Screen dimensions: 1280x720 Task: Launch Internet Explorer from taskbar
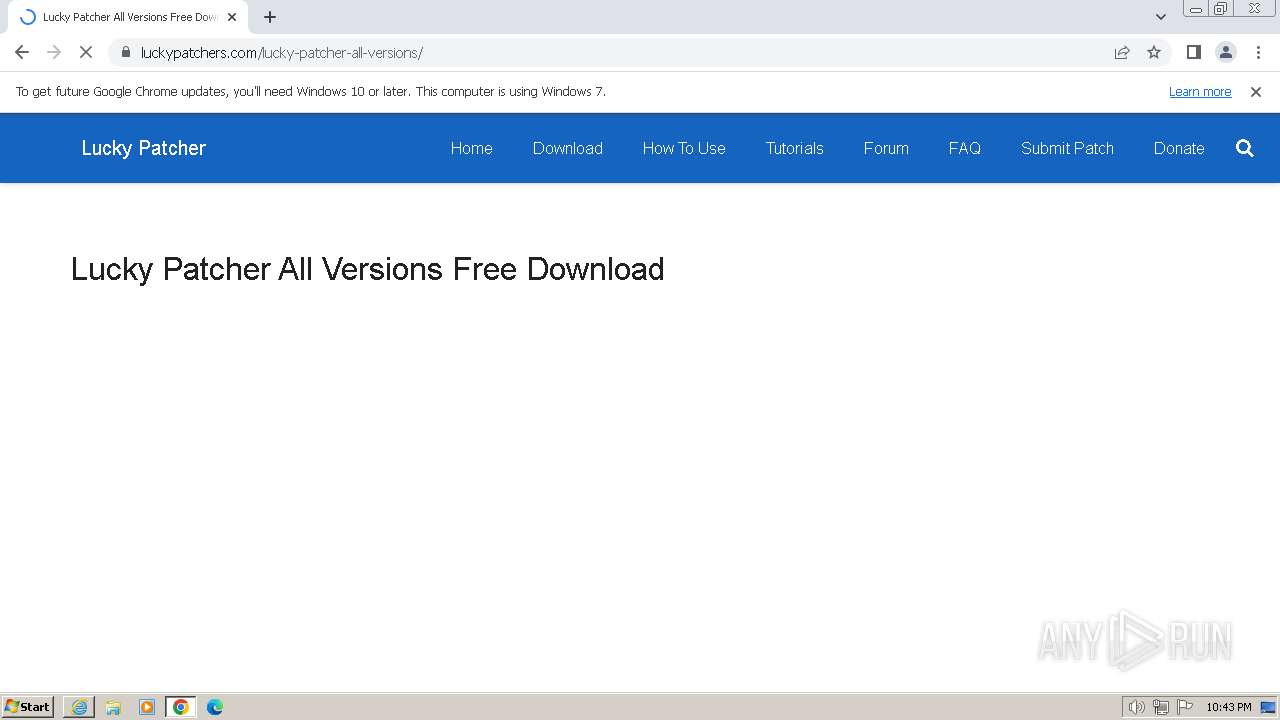tap(79, 707)
